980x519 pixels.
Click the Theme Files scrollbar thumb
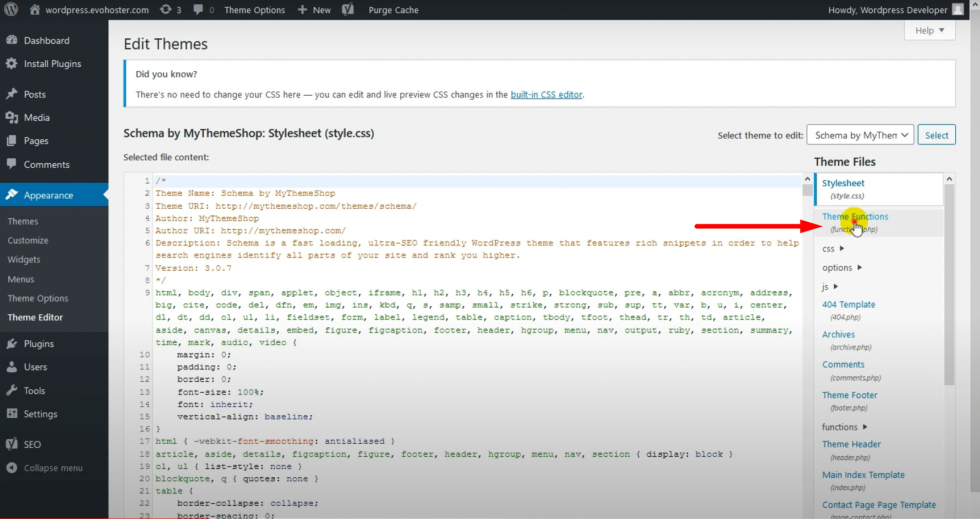(x=949, y=285)
